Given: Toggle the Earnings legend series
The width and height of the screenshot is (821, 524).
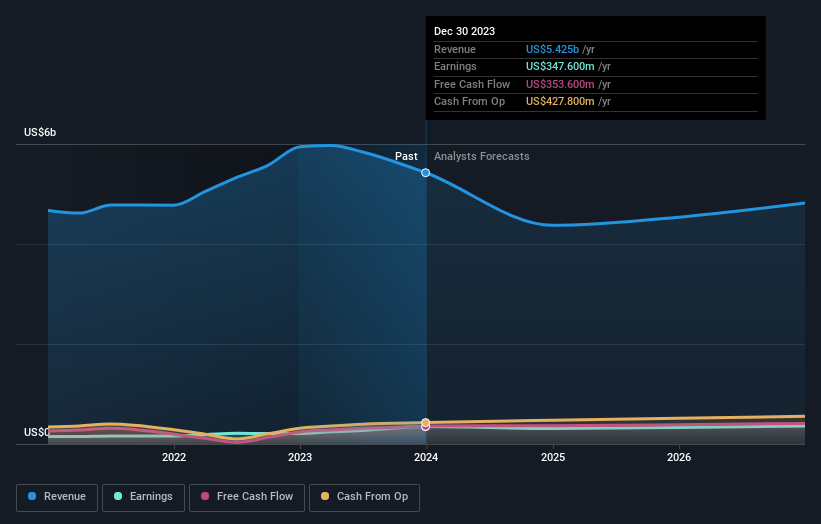Looking at the screenshot, I should (x=143, y=497).
